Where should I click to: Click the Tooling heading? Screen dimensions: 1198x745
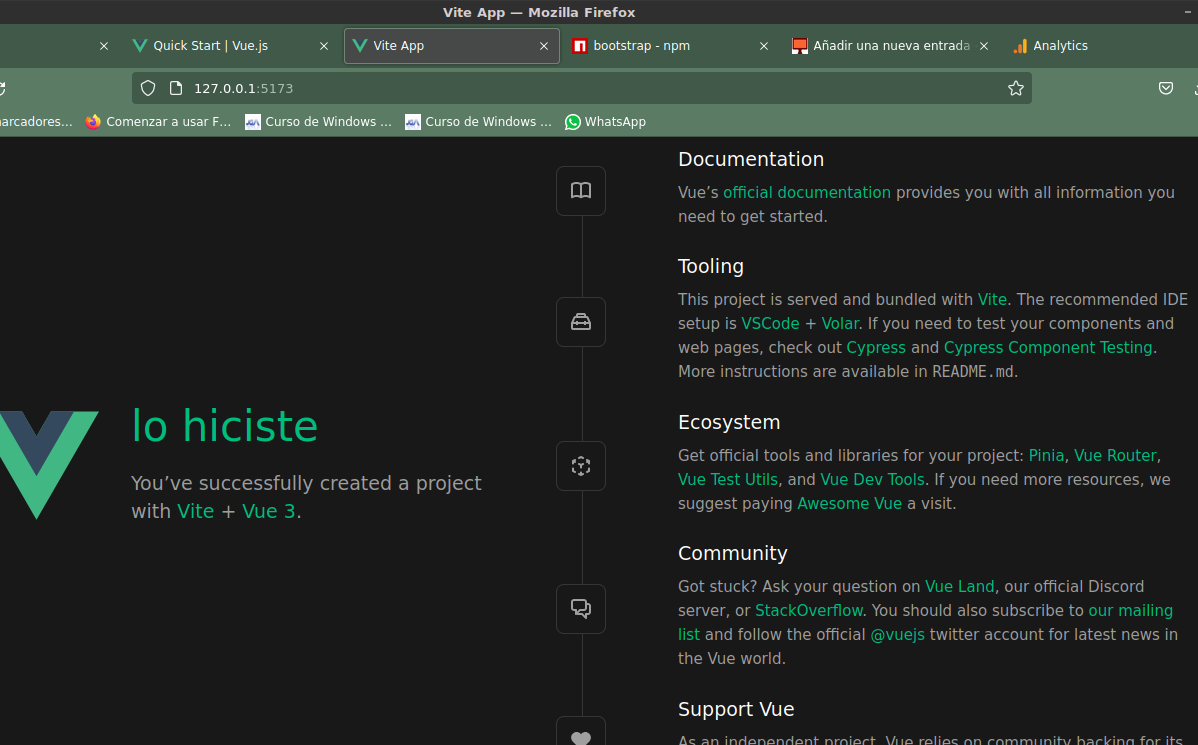711,266
